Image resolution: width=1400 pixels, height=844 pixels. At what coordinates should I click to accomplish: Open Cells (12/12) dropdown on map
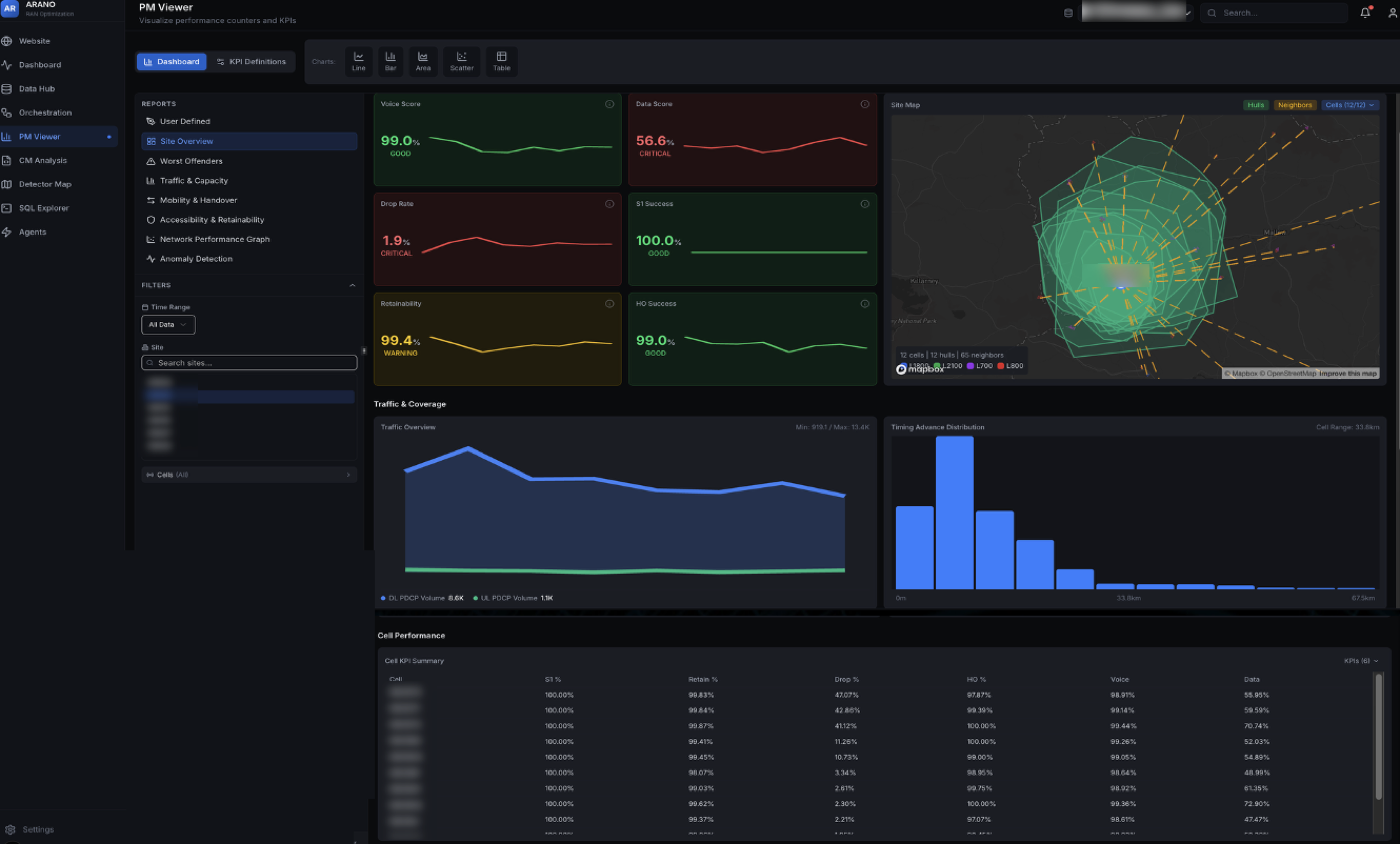(1350, 105)
